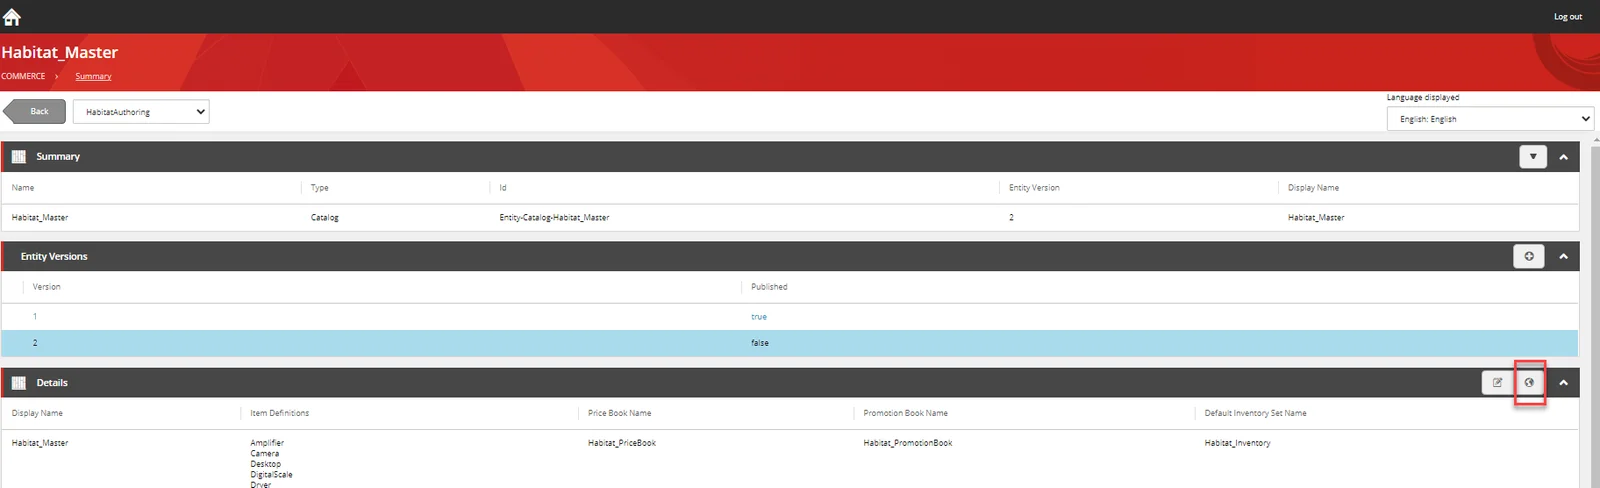Click the globe icon in Details header

pyautogui.click(x=1529, y=383)
